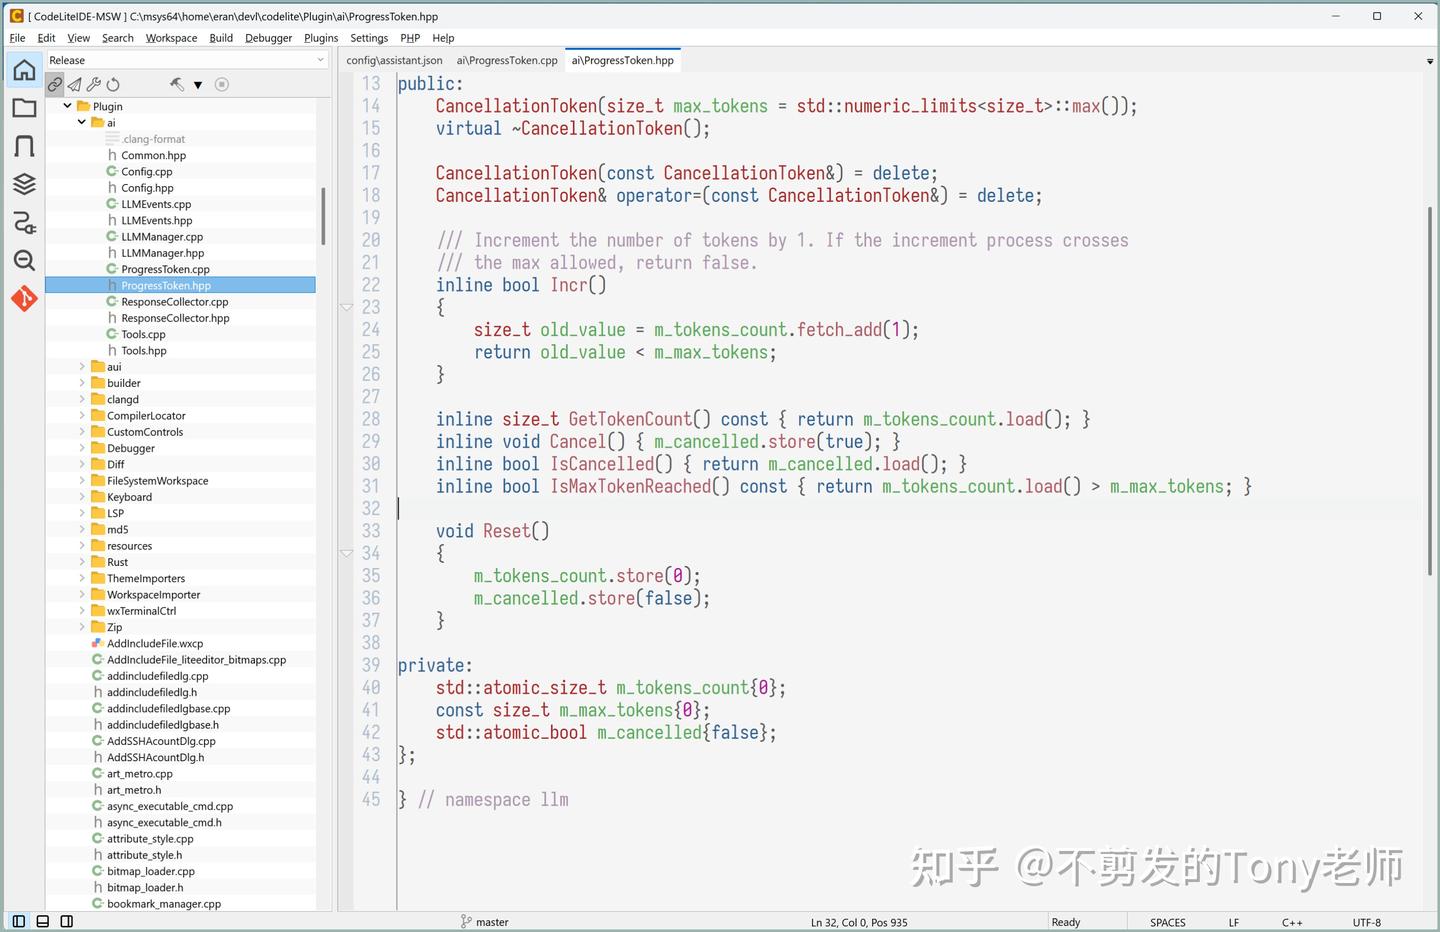Collapse the ai folder in the tree
Image resolution: width=1440 pixels, height=932 pixels.
point(82,122)
